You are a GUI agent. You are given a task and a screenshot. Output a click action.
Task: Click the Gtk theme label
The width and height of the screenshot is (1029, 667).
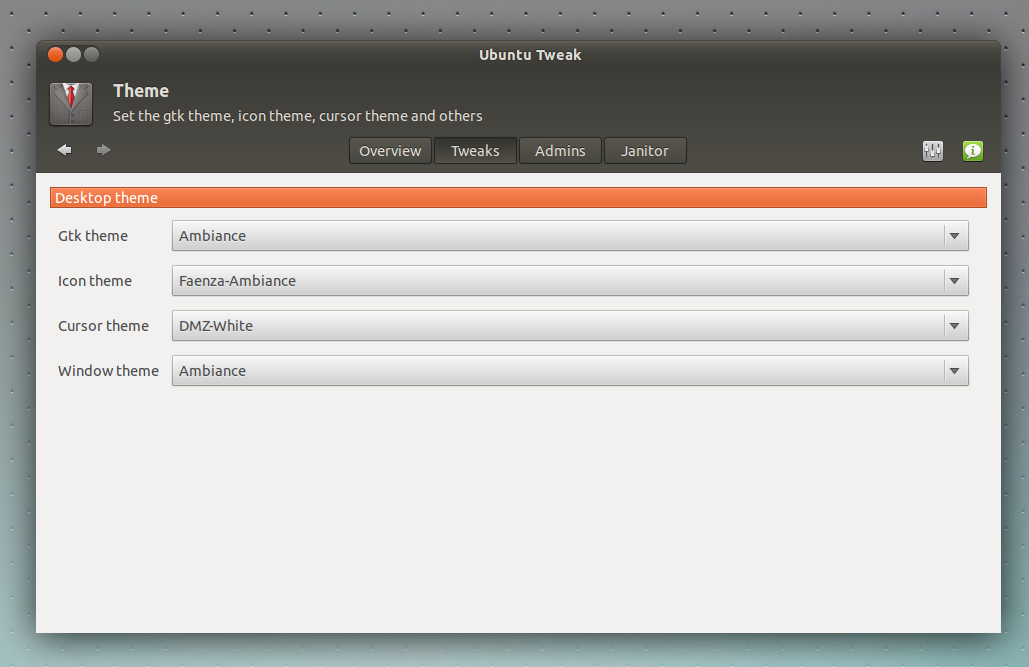[93, 236]
